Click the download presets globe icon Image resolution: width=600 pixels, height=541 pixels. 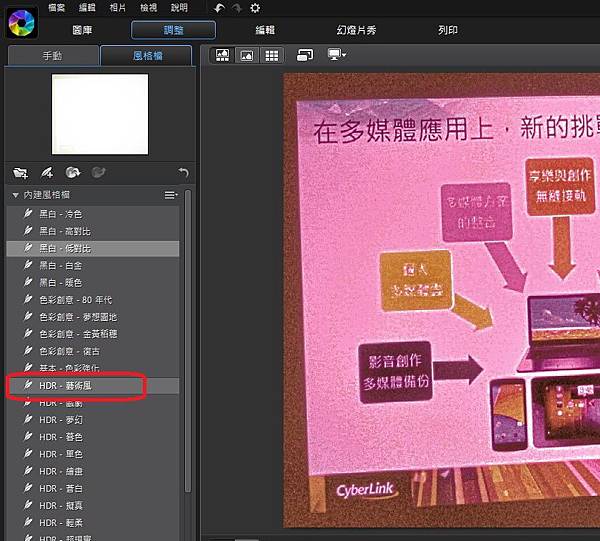click(x=73, y=173)
